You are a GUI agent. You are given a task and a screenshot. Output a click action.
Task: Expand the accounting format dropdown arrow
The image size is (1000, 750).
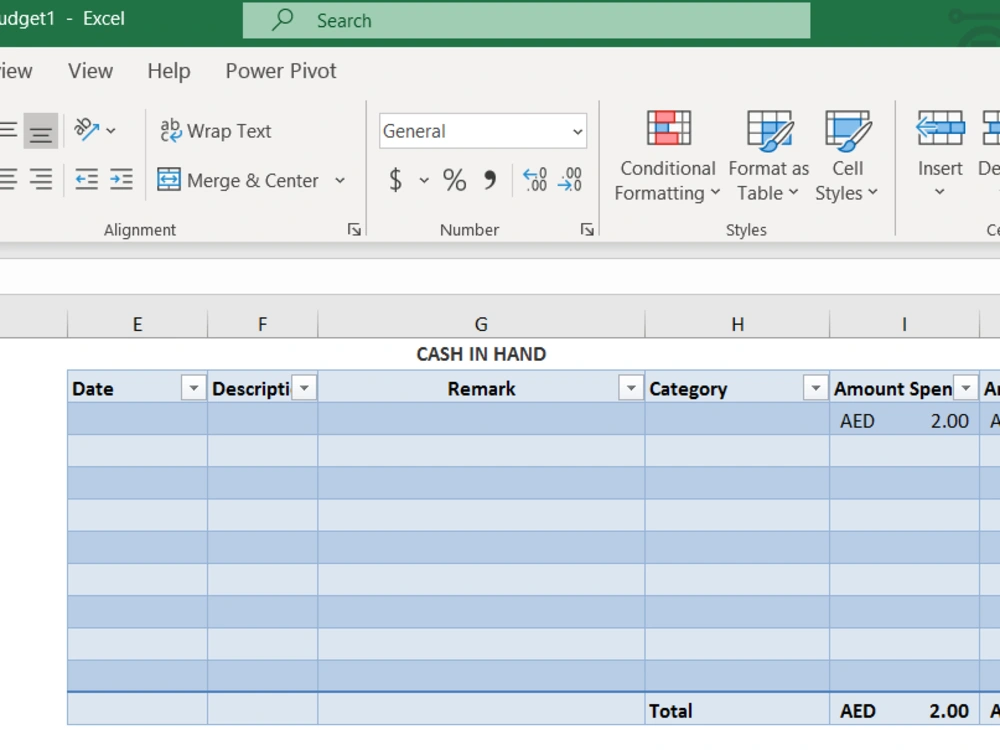[424, 180]
